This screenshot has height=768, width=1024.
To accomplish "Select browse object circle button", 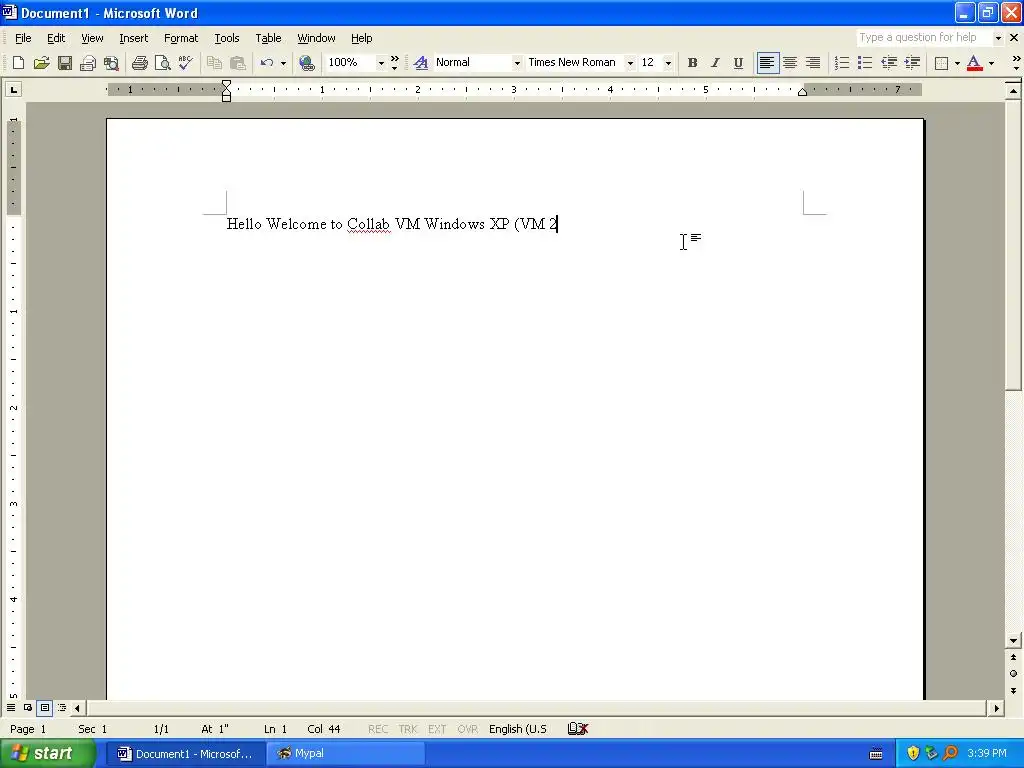I will 1013,673.
